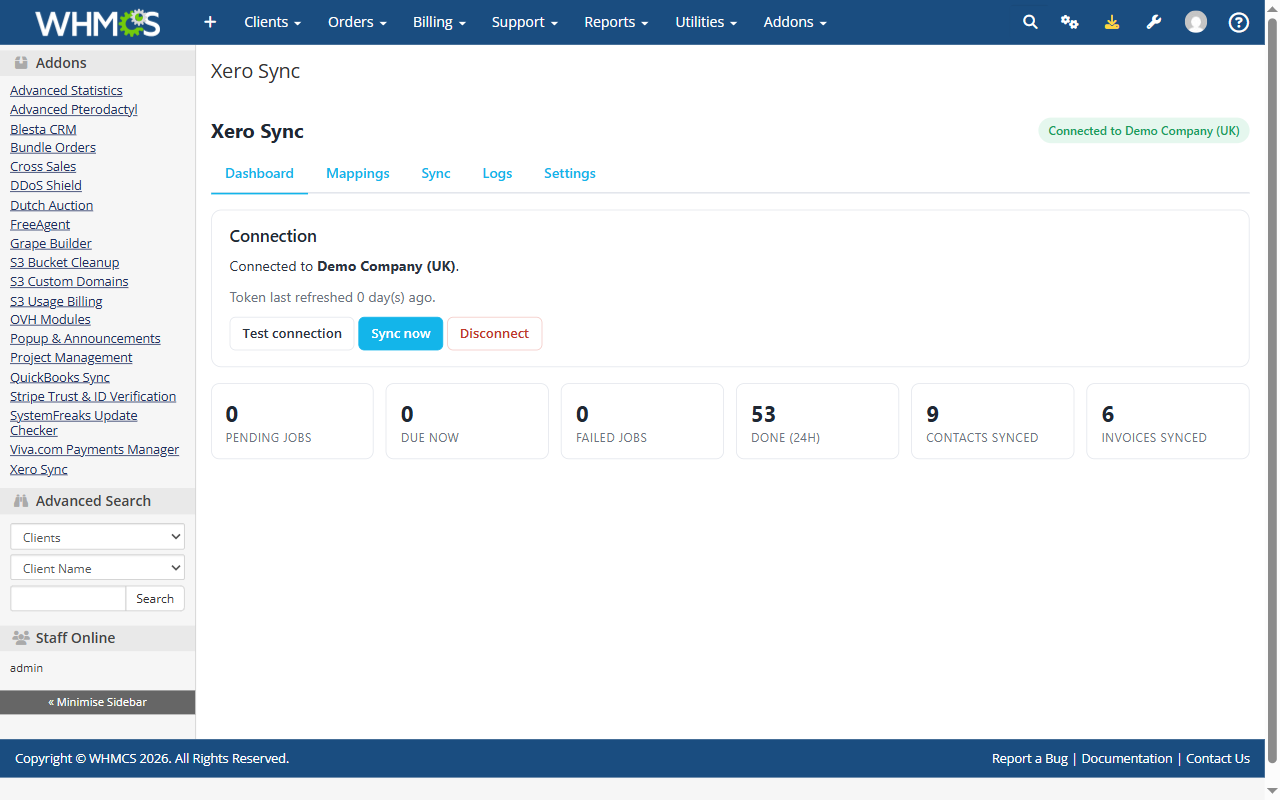Open the plus quick-add menu
The image size is (1280, 800).
(210, 22)
